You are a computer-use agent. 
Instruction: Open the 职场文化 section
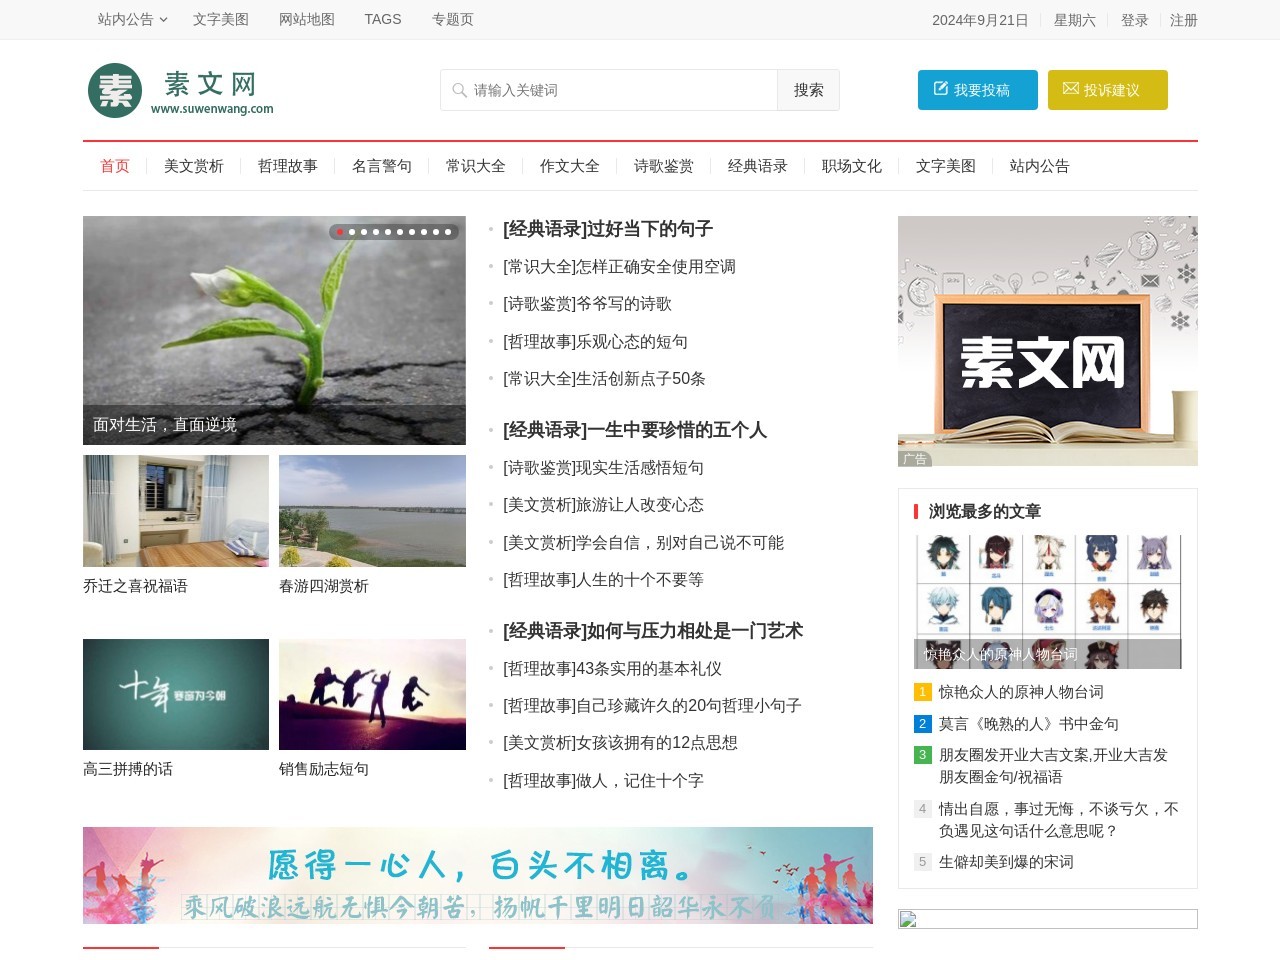click(x=851, y=166)
